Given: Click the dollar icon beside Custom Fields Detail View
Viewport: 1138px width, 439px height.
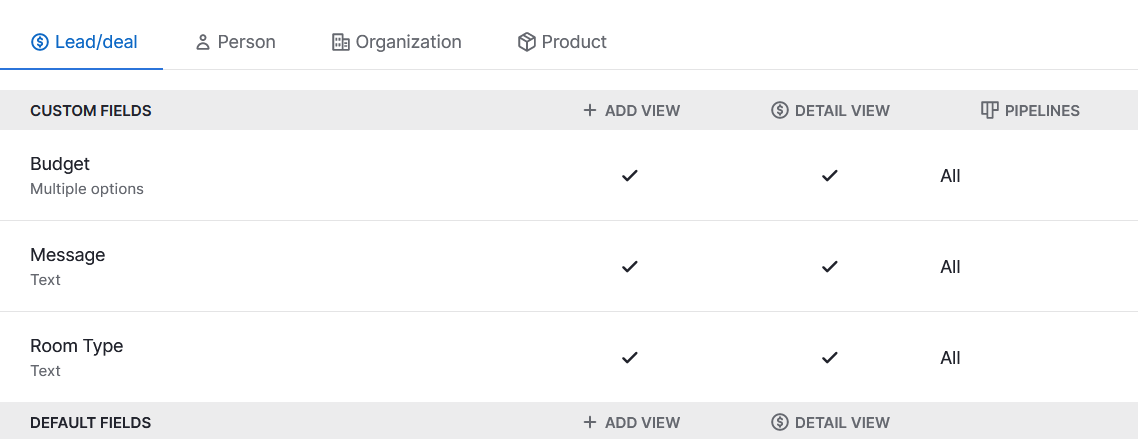Looking at the screenshot, I should (x=779, y=110).
